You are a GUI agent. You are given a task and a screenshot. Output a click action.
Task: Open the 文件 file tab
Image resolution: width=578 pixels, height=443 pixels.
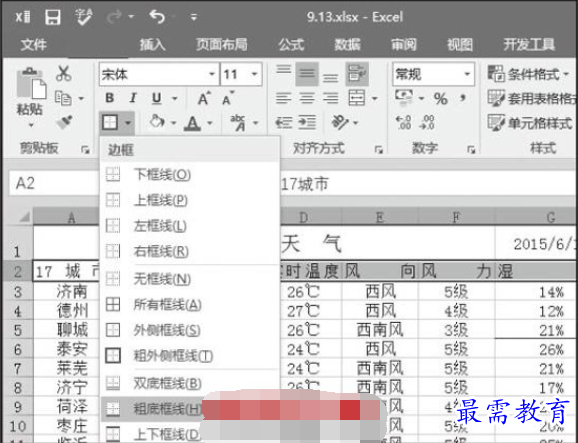point(34,45)
